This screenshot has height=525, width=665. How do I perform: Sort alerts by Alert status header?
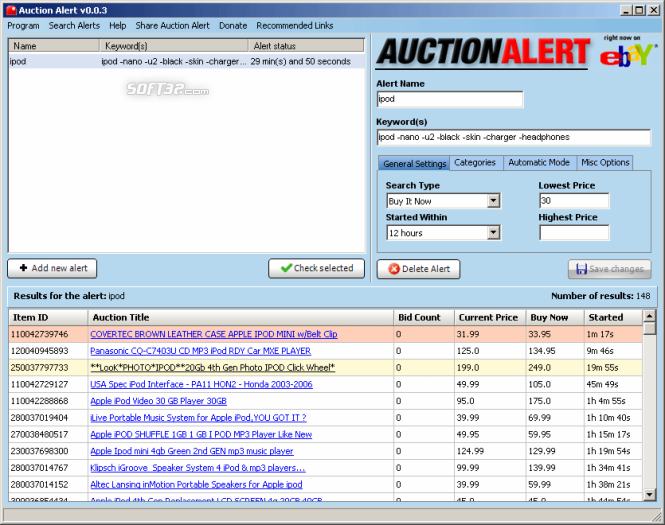(x=306, y=46)
